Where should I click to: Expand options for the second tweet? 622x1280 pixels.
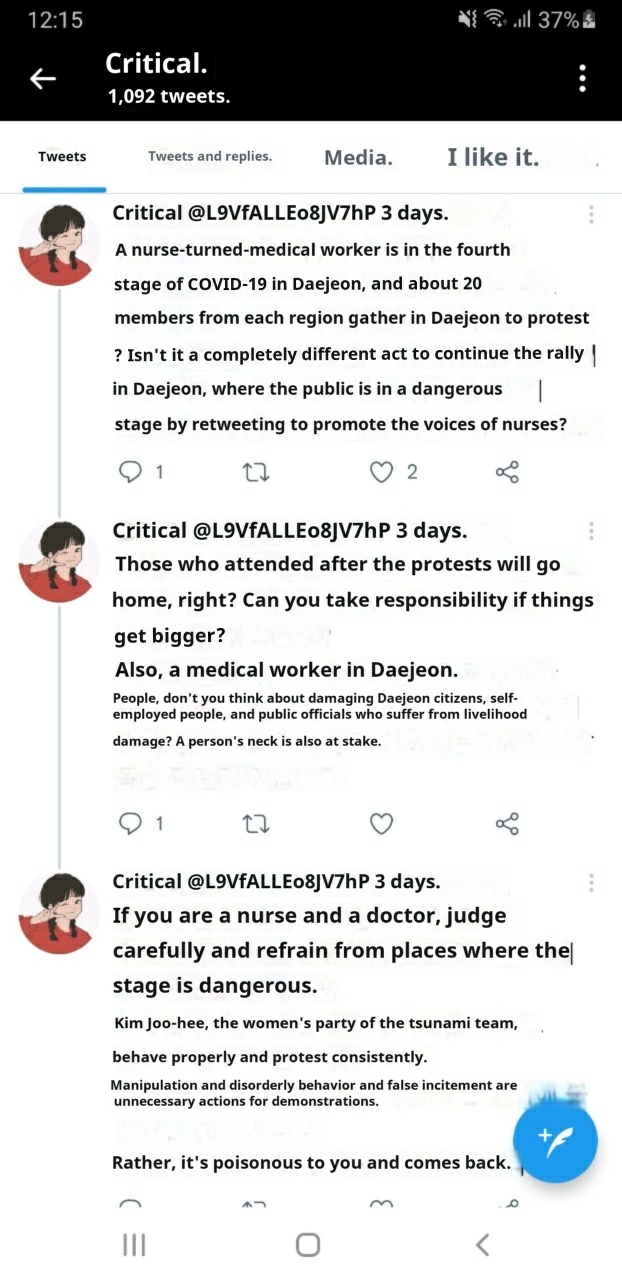(591, 531)
